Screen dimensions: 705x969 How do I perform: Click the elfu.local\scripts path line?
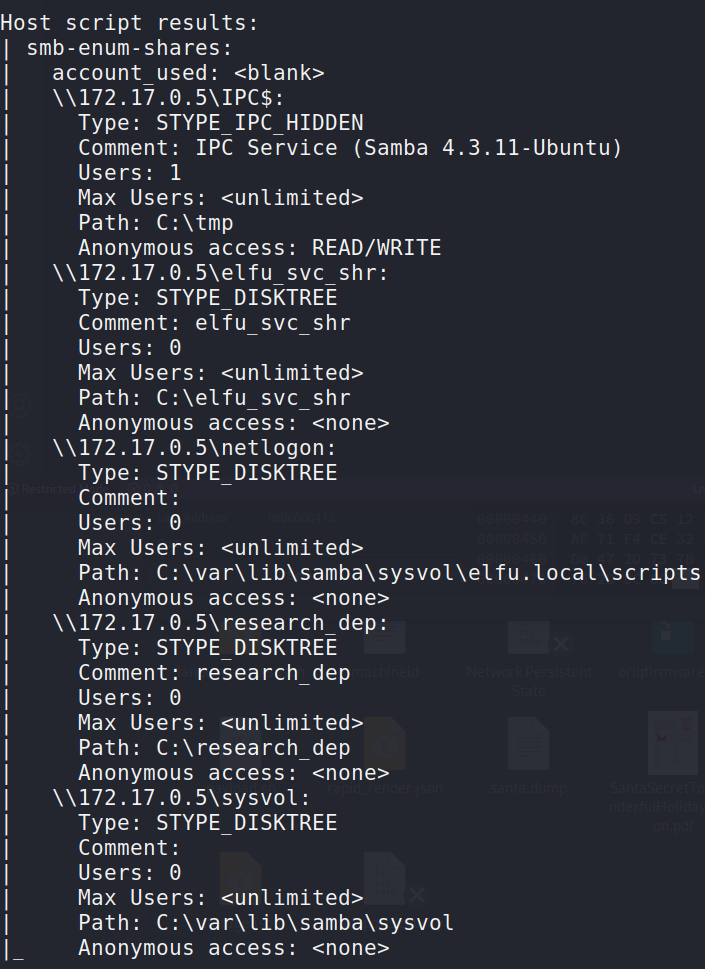click(389, 573)
